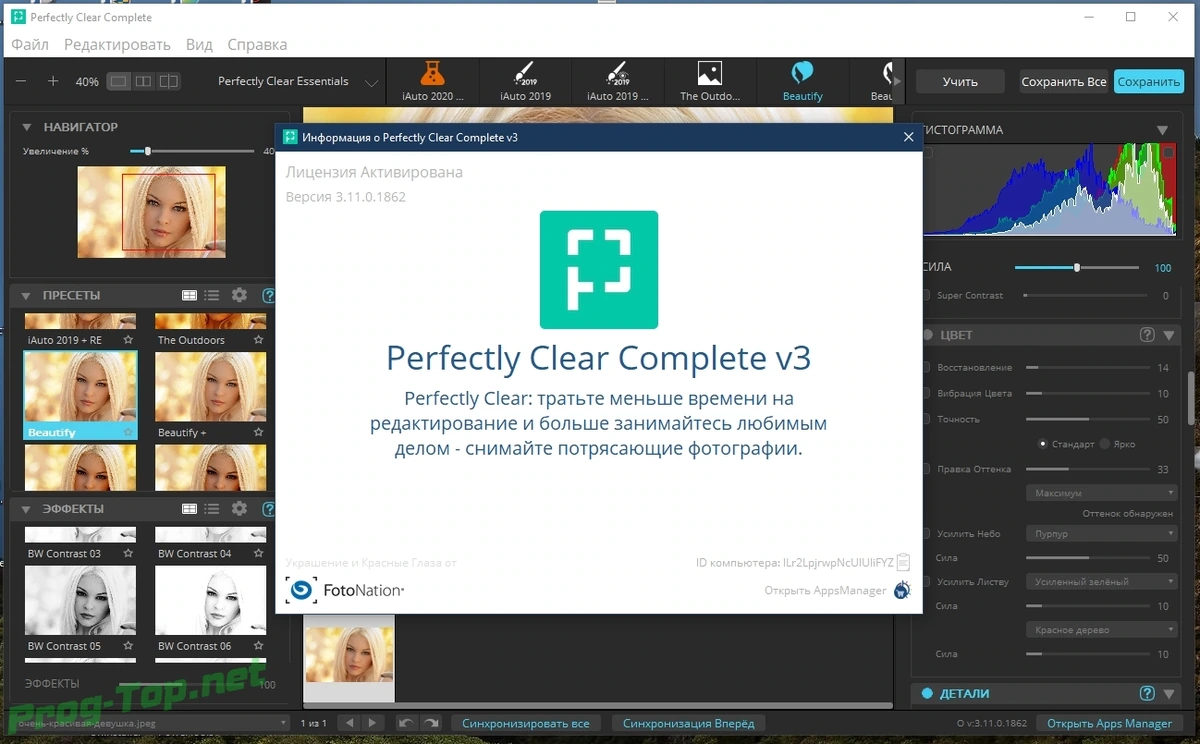Open the Presets panel help icon
Image resolution: width=1200 pixels, height=744 pixels.
coord(268,295)
